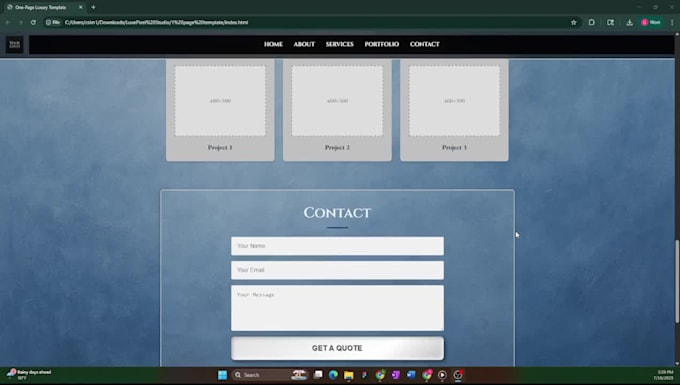
Task: Go to PORTFOLIO in the navigation bar
Action: [382, 44]
